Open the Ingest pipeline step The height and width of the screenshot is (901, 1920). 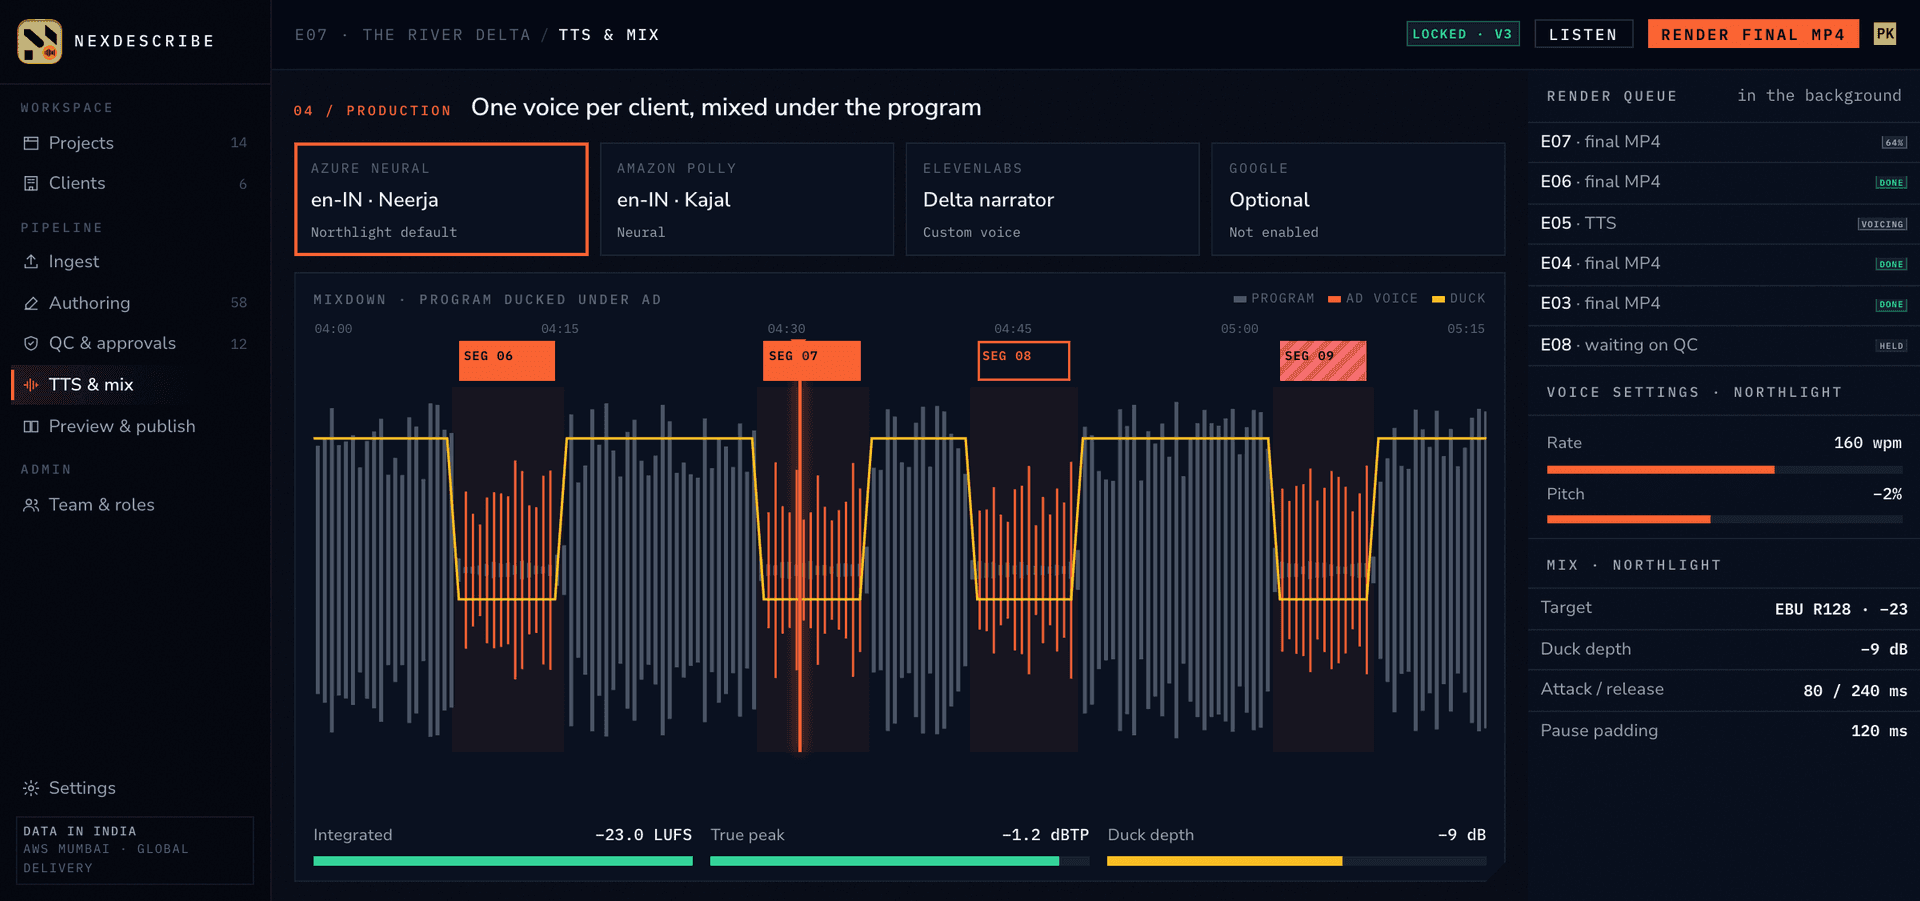[135, 261]
